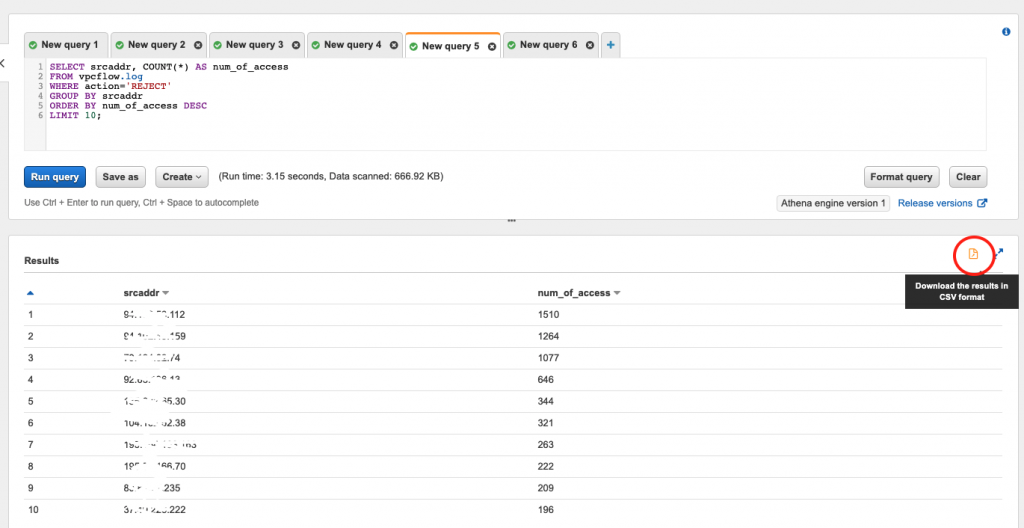Clear the query editor
1024x528 pixels.
(x=968, y=177)
